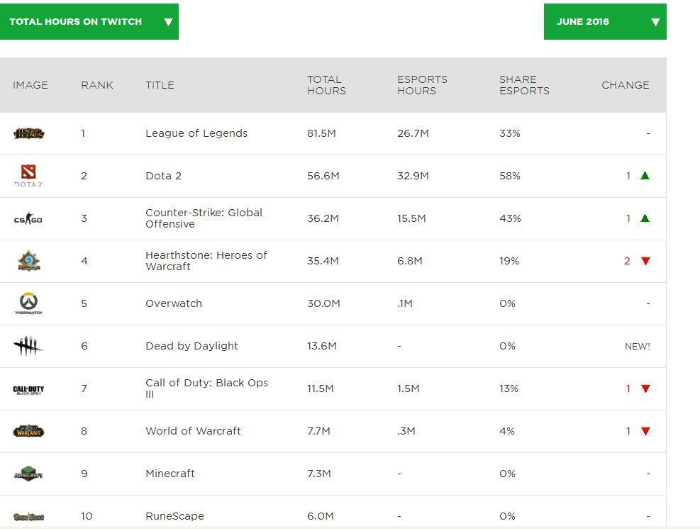The height and width of the screenshot is (529, 700).
Task: Select the World of Warcraft title
Action: [x=193, y=431]
